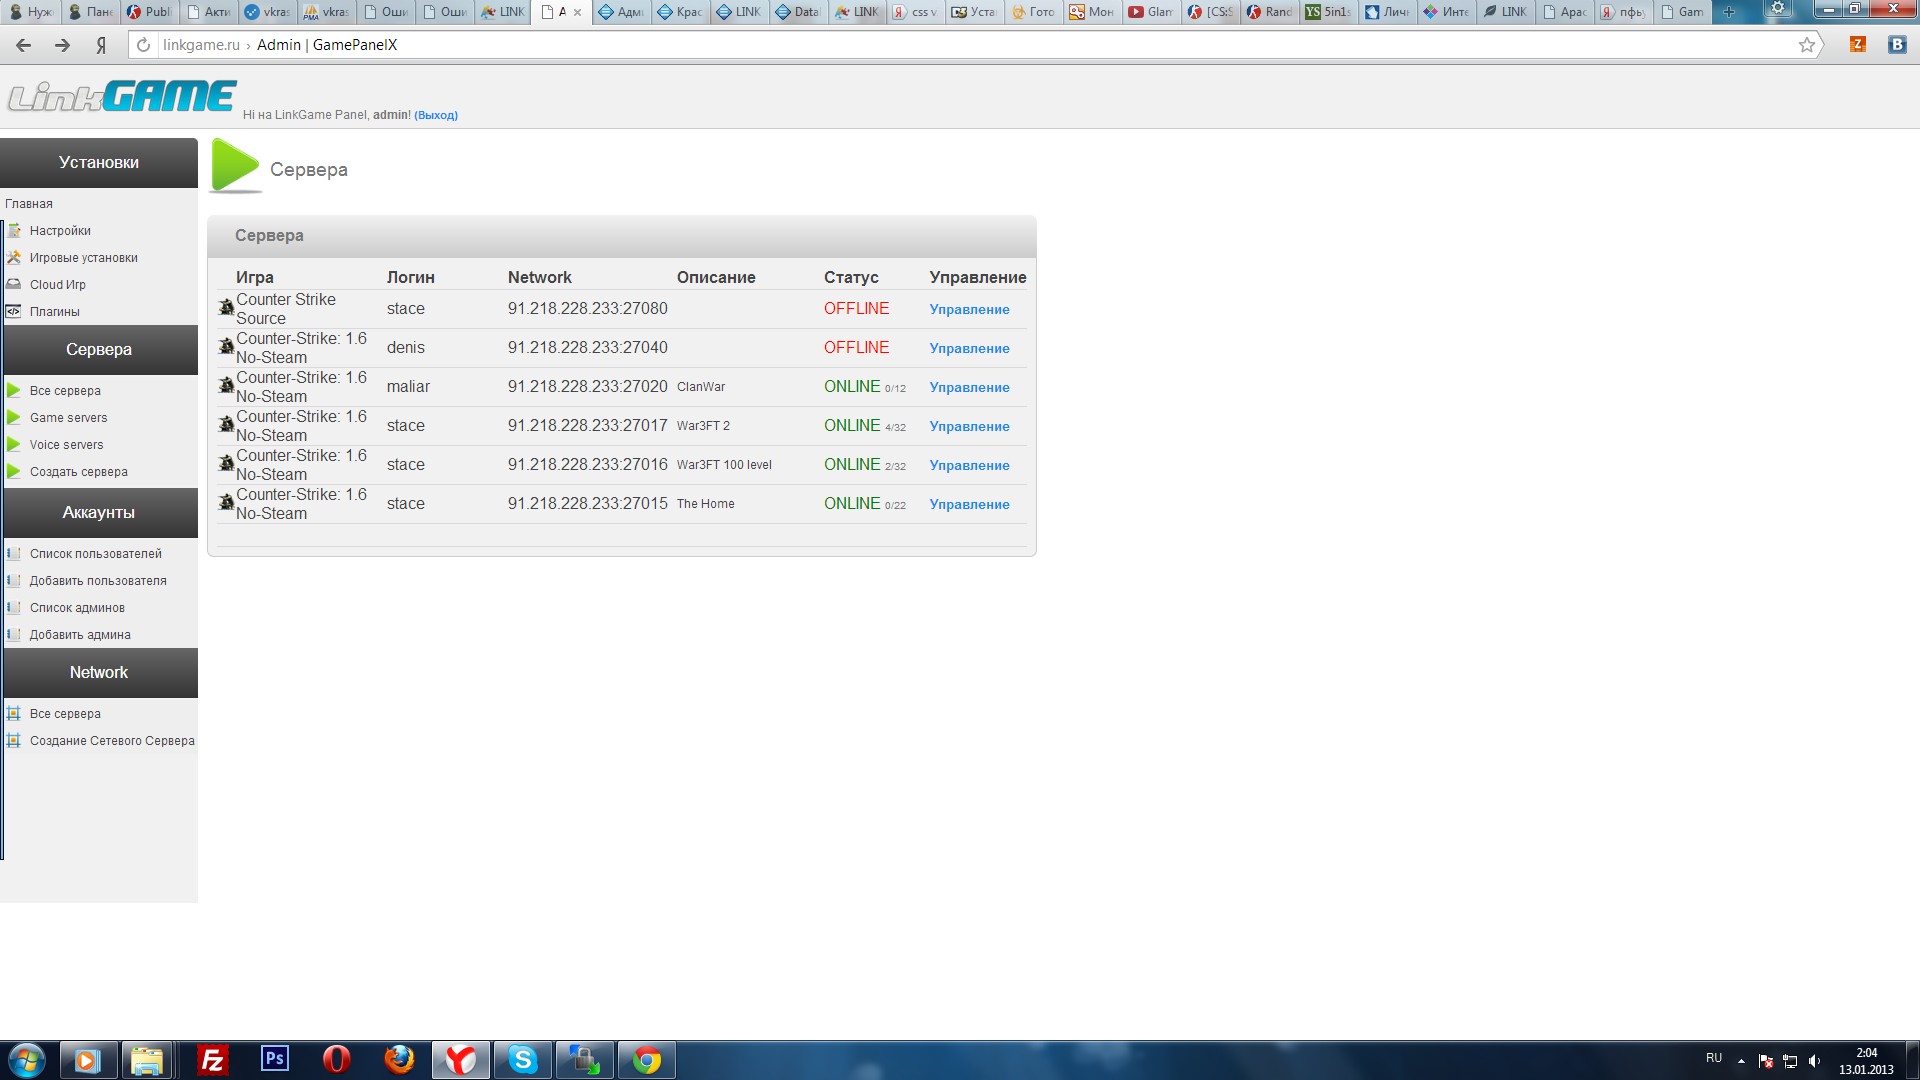Click the game icon in the Counter Strike Source row
The width and height of the screenshot is (1920, 1080).
click(x=227, y=307)
